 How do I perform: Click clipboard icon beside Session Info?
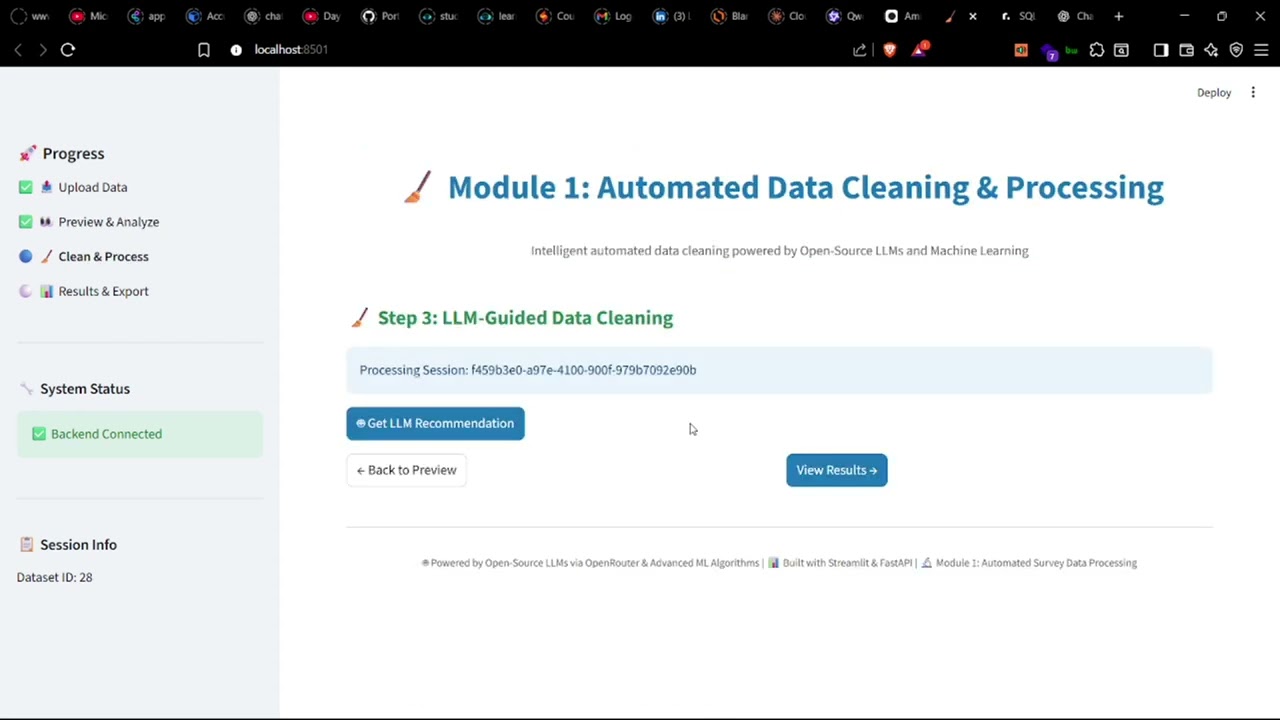27,545
